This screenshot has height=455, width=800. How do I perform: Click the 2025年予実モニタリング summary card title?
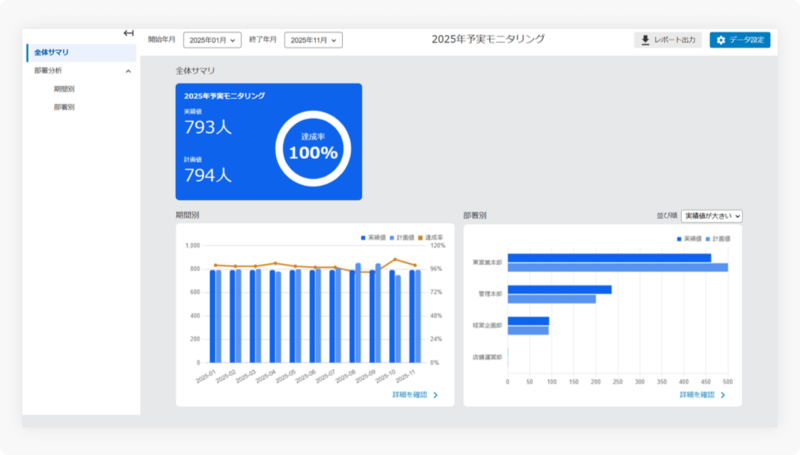pos(224,96)
